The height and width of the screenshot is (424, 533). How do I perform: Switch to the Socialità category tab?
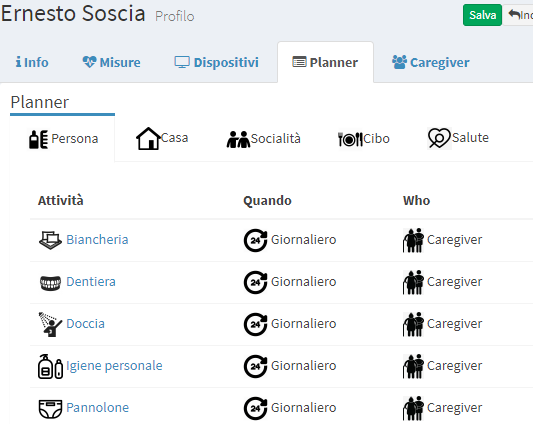click(264, 139)
